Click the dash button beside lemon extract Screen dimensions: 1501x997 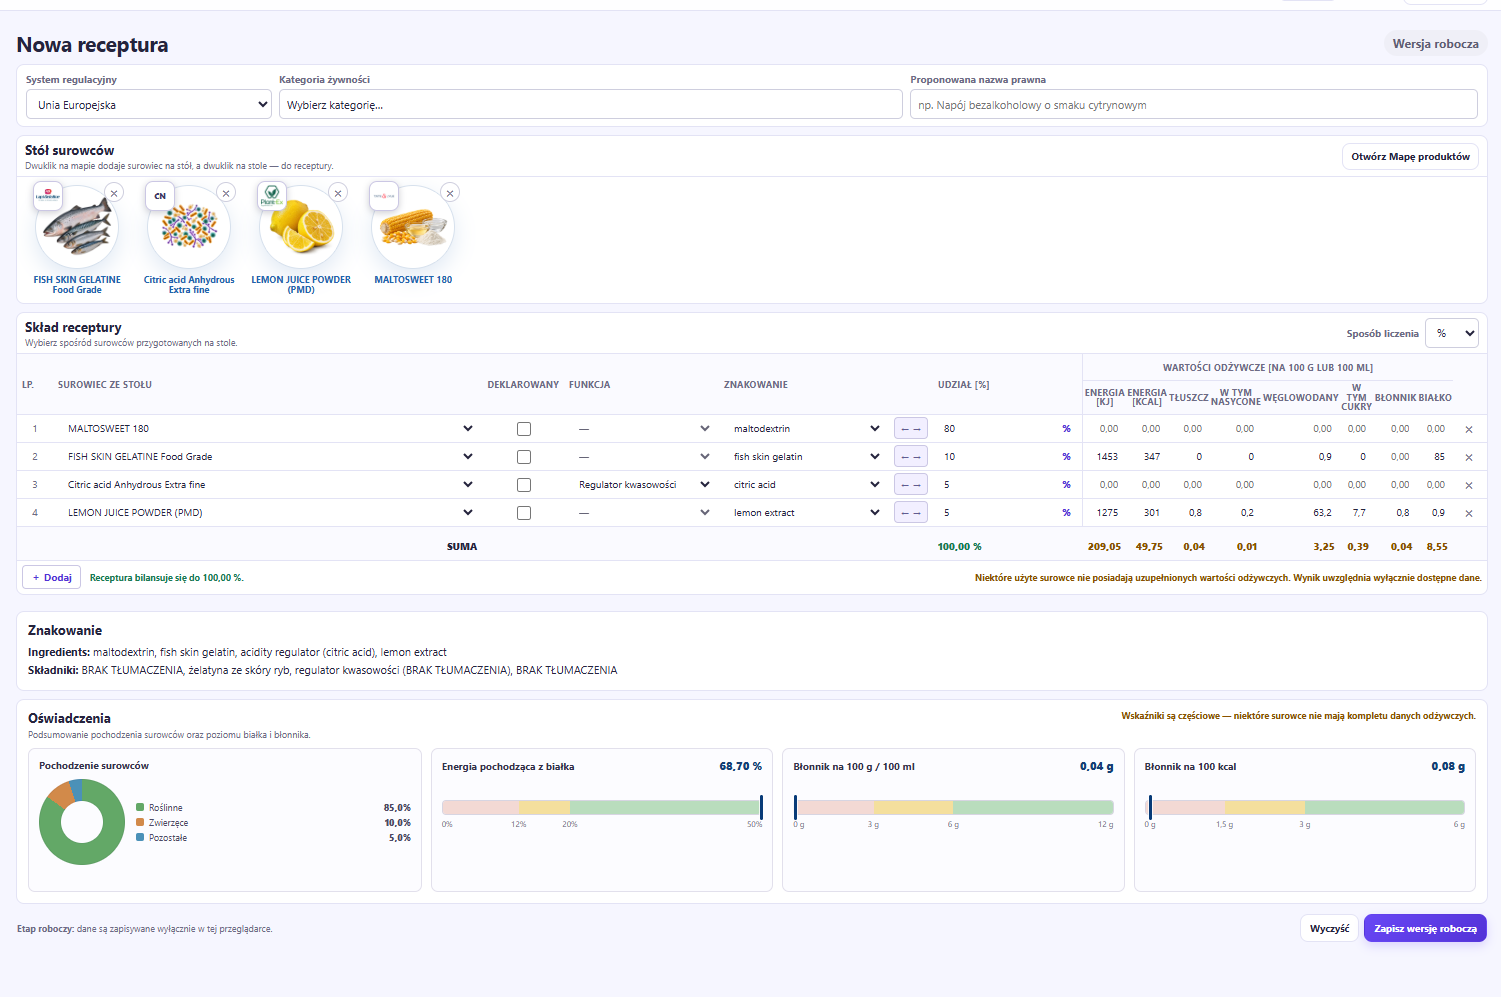point(911,513)
